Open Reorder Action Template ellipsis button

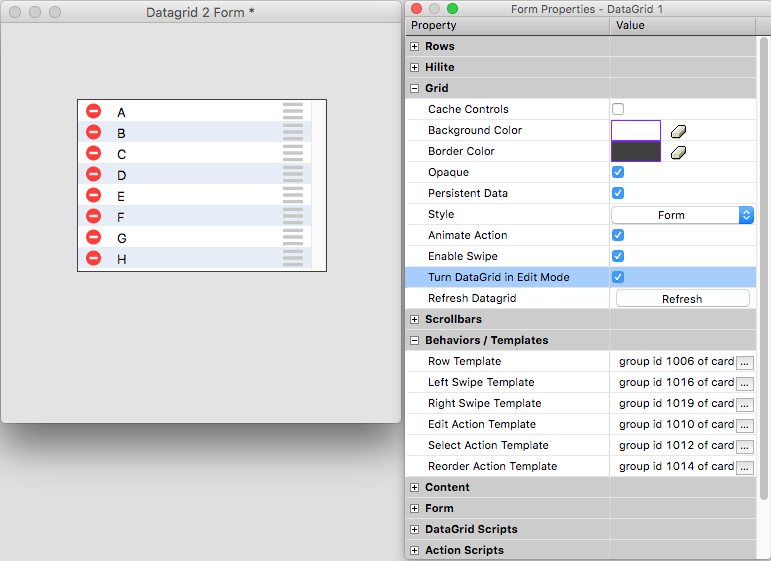744,467
